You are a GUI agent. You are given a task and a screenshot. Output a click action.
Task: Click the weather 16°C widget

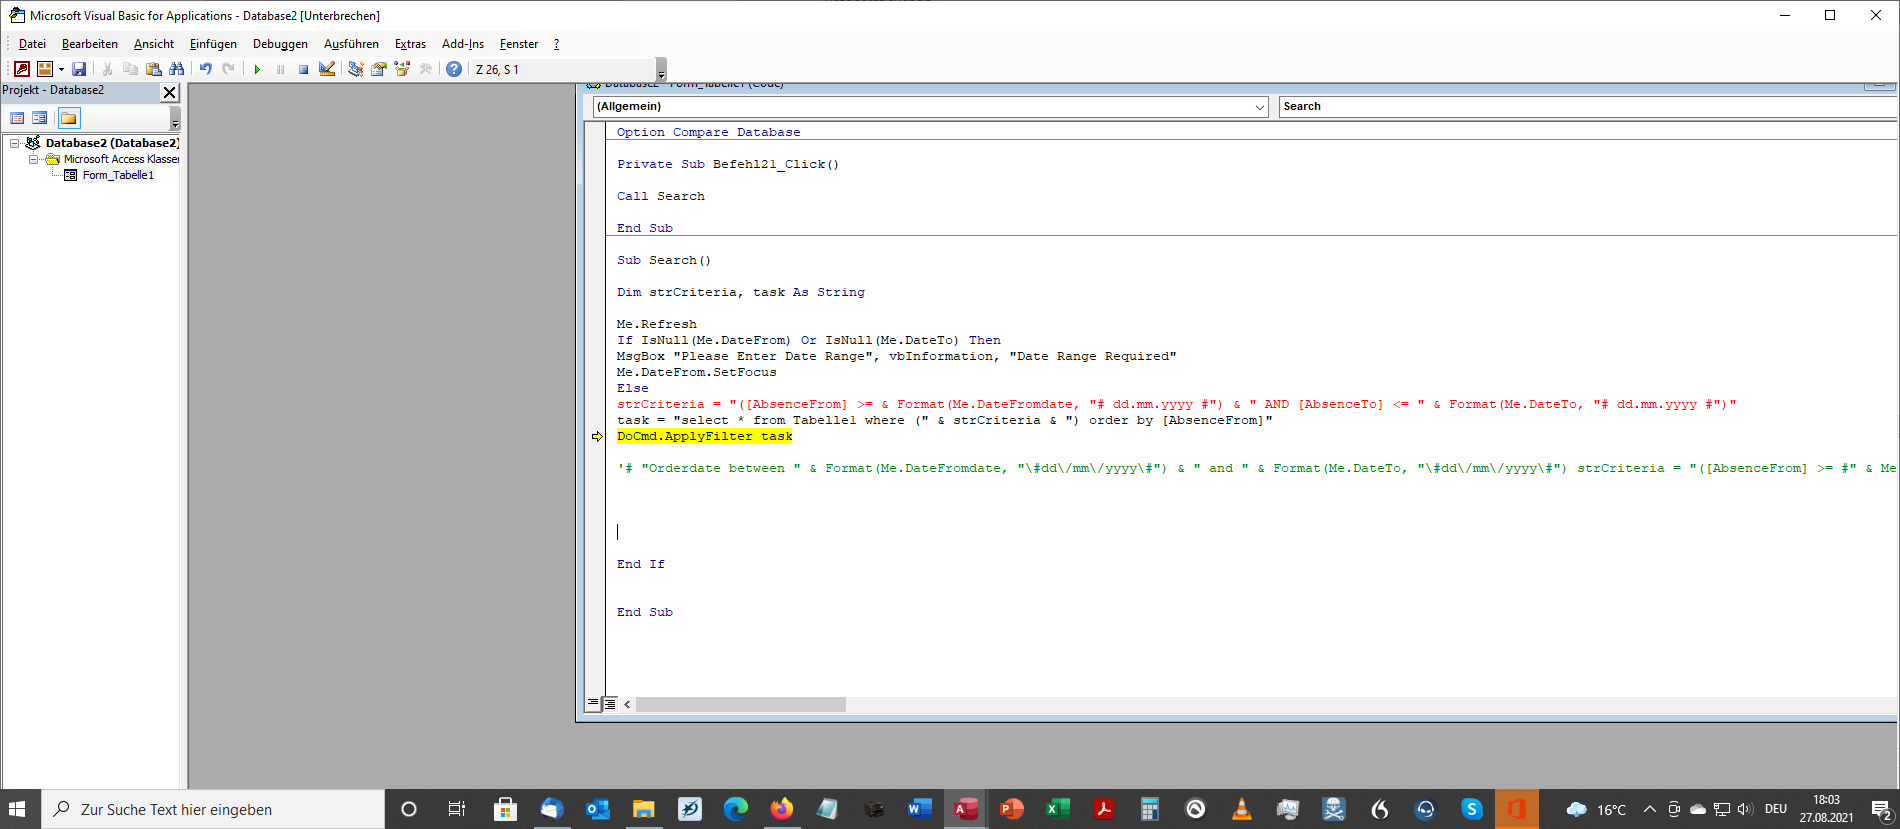point(1596,809)
